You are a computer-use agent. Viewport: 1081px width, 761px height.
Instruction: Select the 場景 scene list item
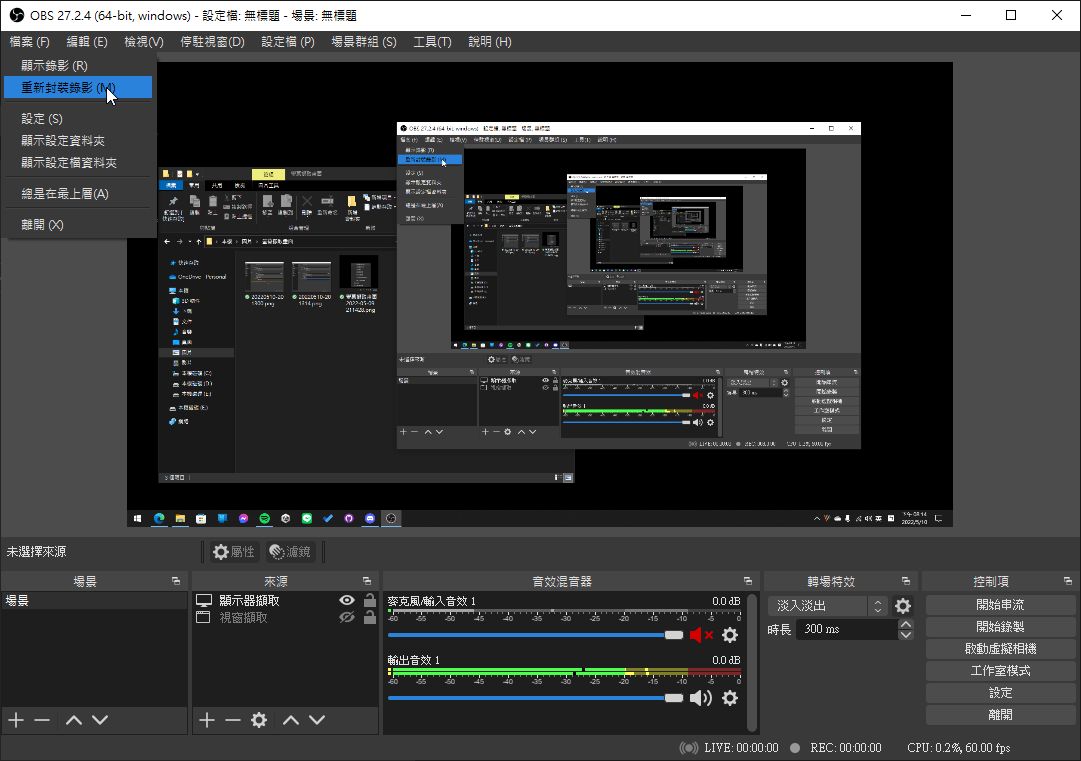coord(94,600)
